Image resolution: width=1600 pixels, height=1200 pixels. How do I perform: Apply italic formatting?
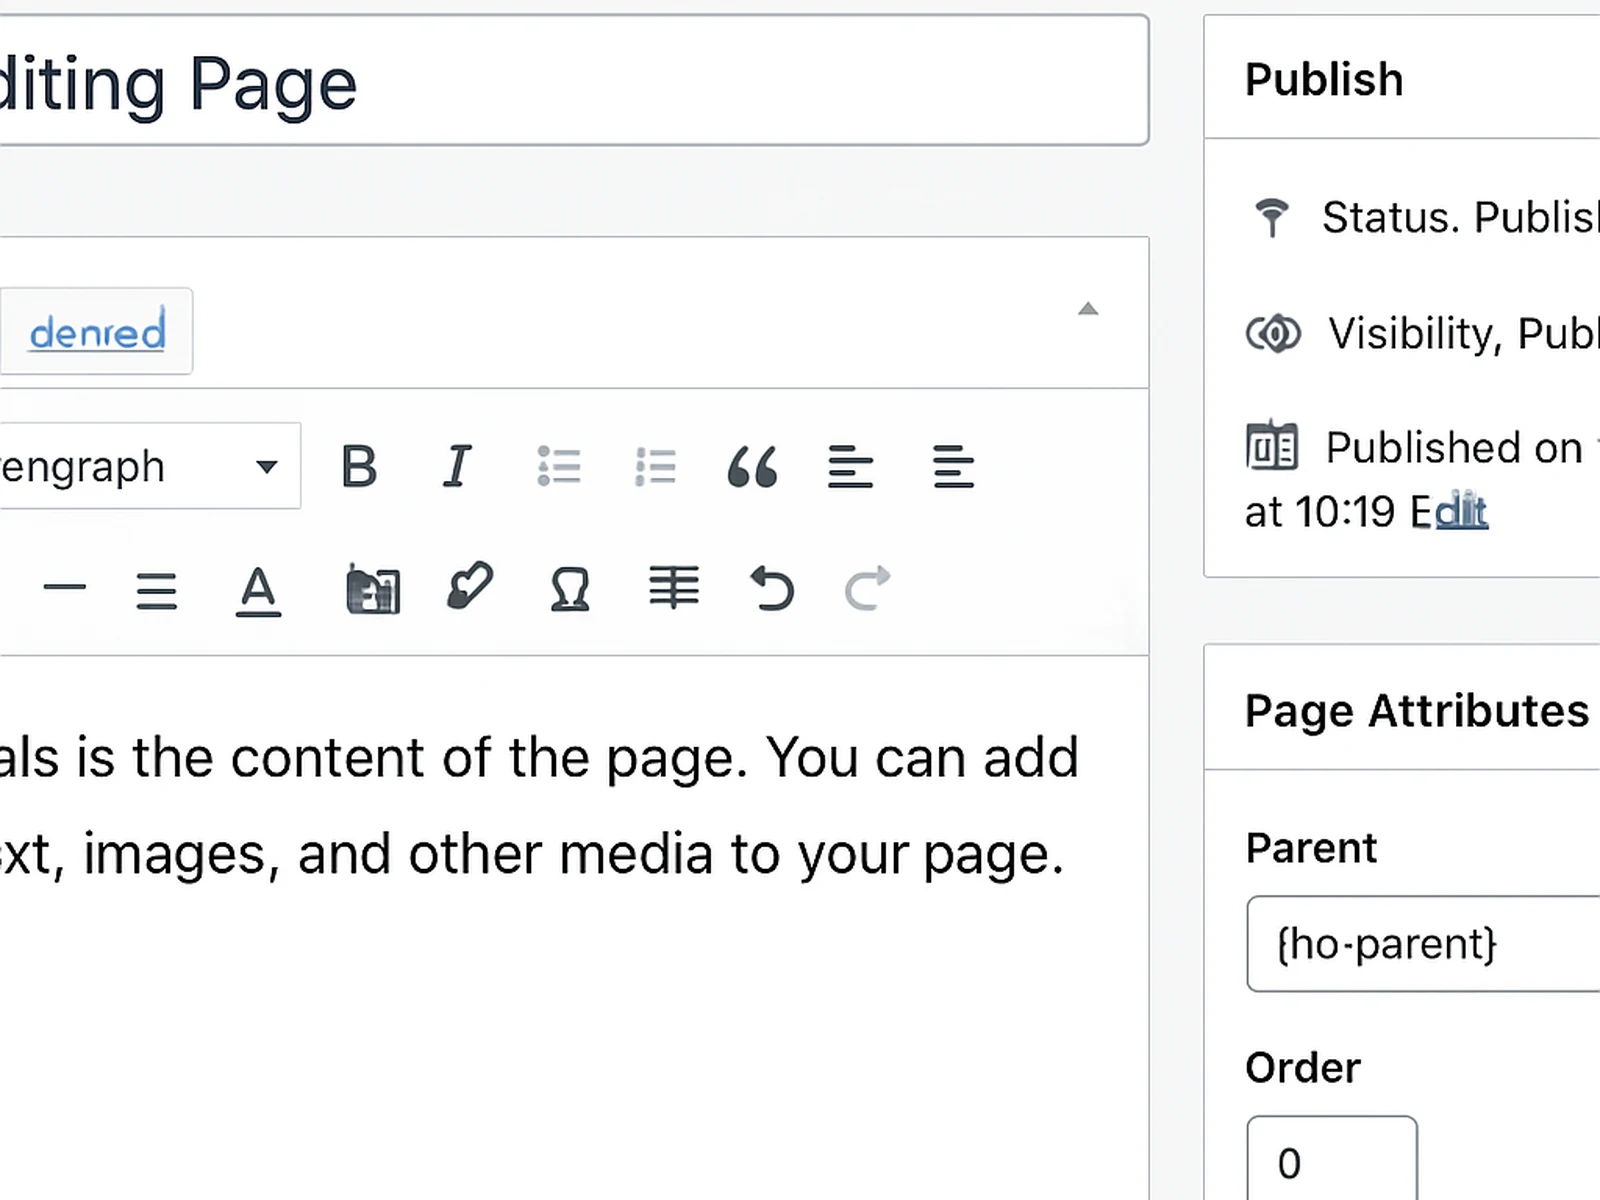[x=457, y=466]
